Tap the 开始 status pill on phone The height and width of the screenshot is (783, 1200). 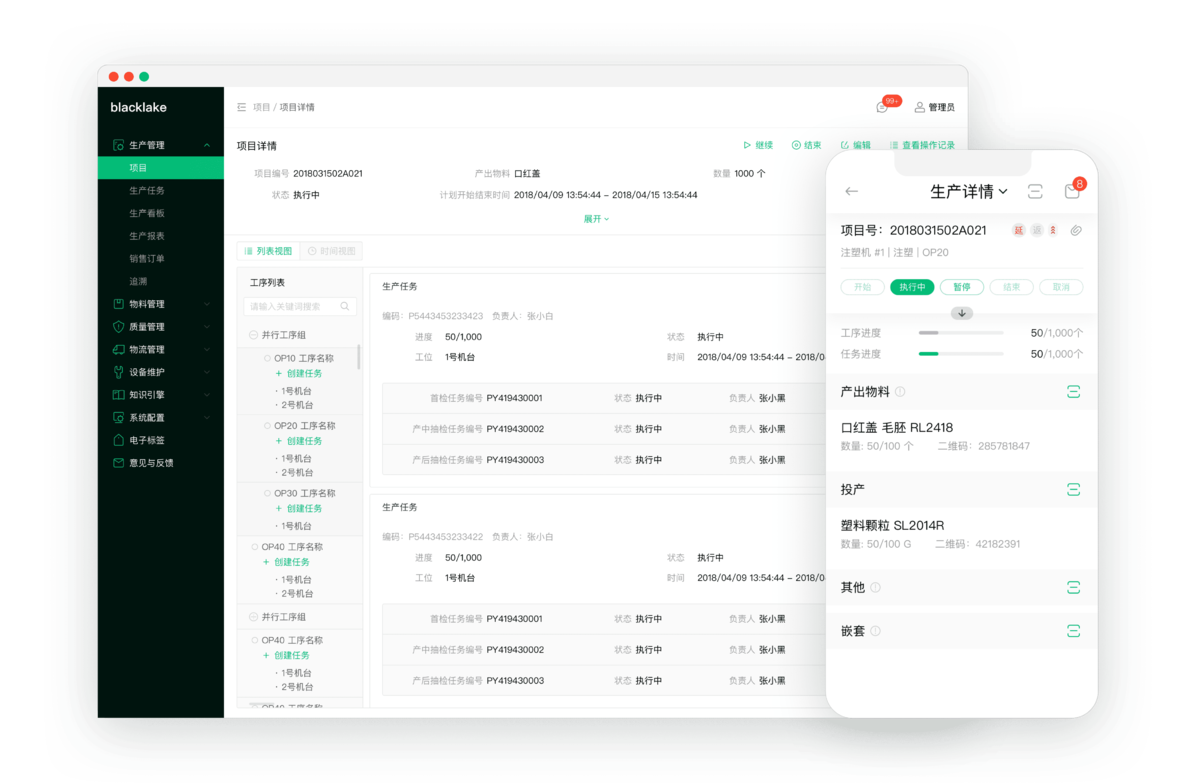coord(862,287)
